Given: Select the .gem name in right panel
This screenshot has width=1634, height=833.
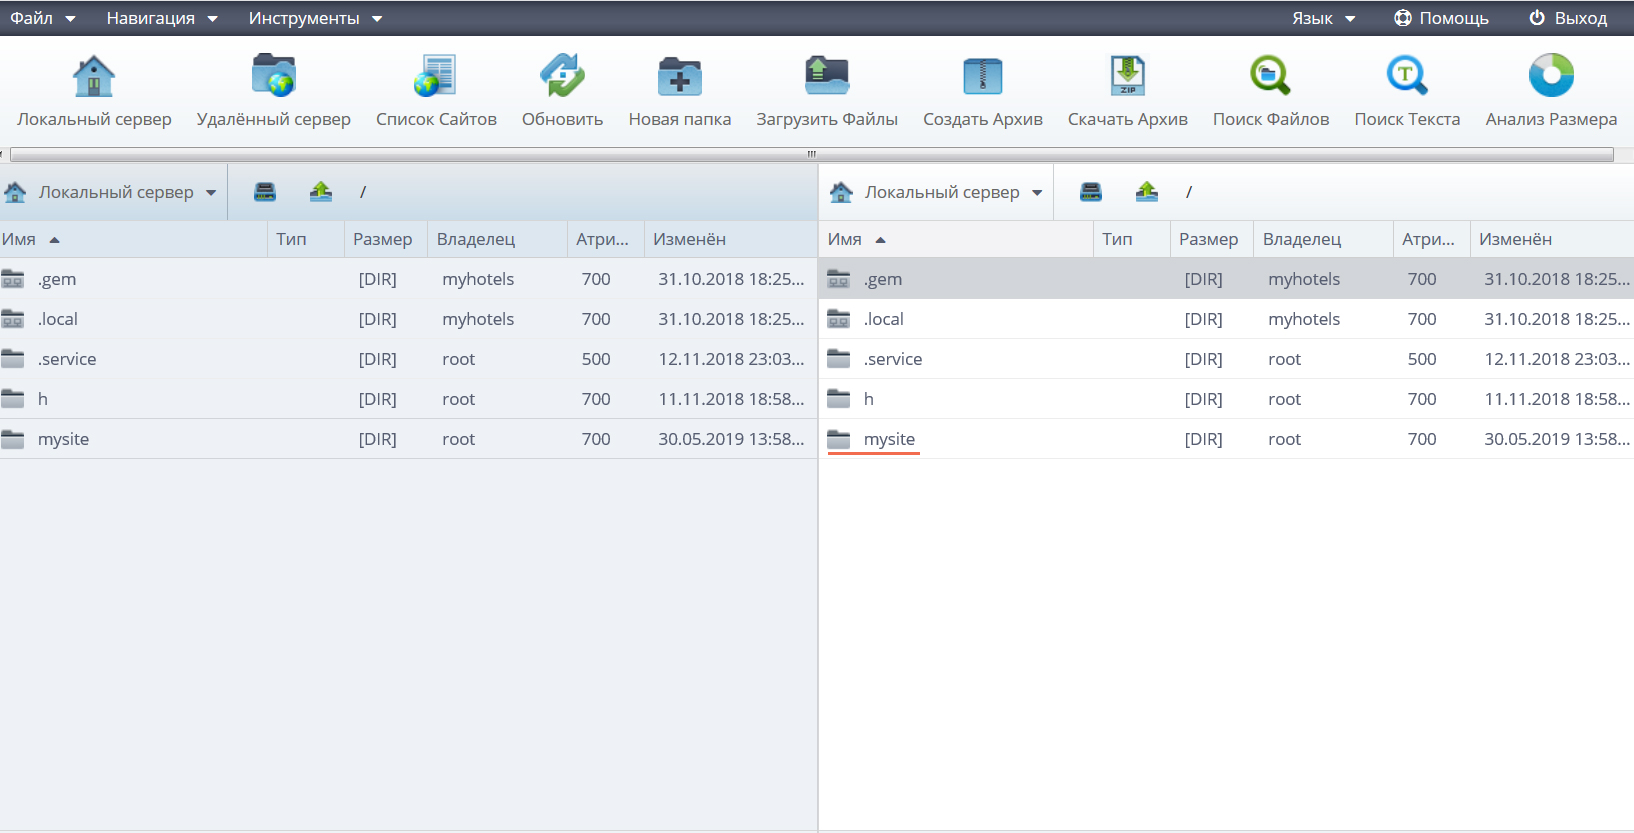Looking at the screenshot, I should click(883, 279).
